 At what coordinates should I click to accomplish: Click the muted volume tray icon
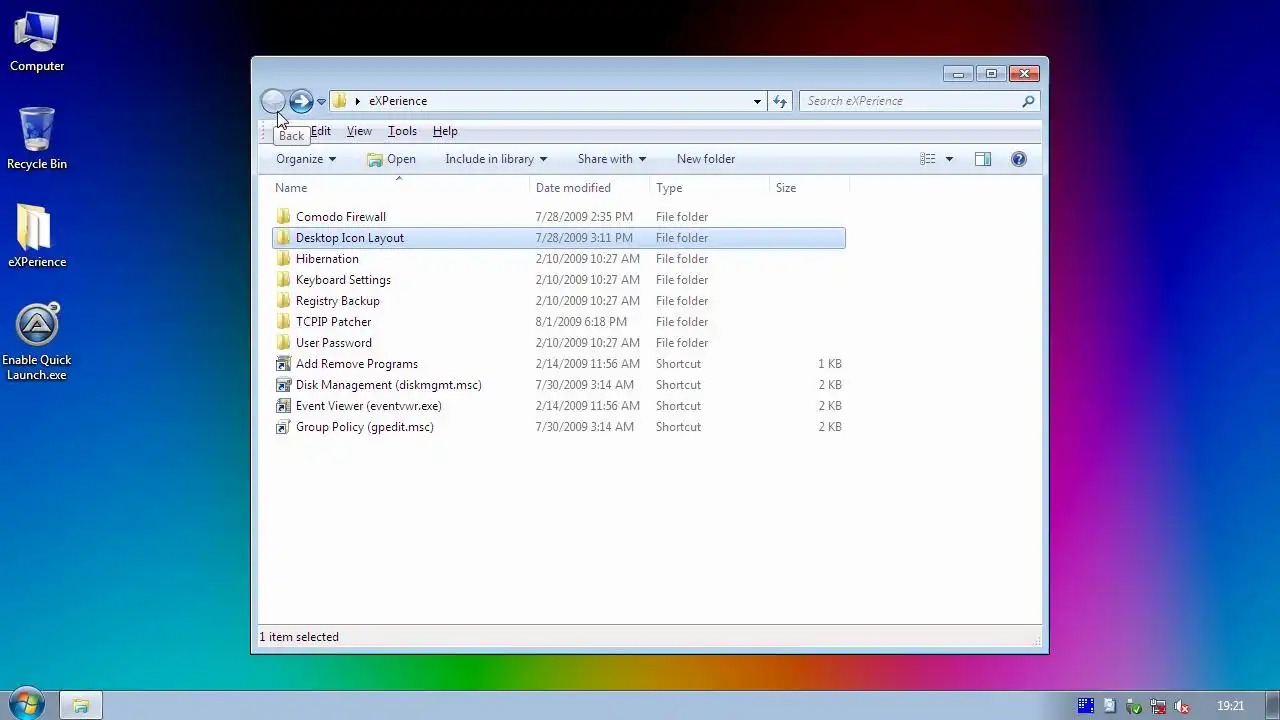(1182, 706)
